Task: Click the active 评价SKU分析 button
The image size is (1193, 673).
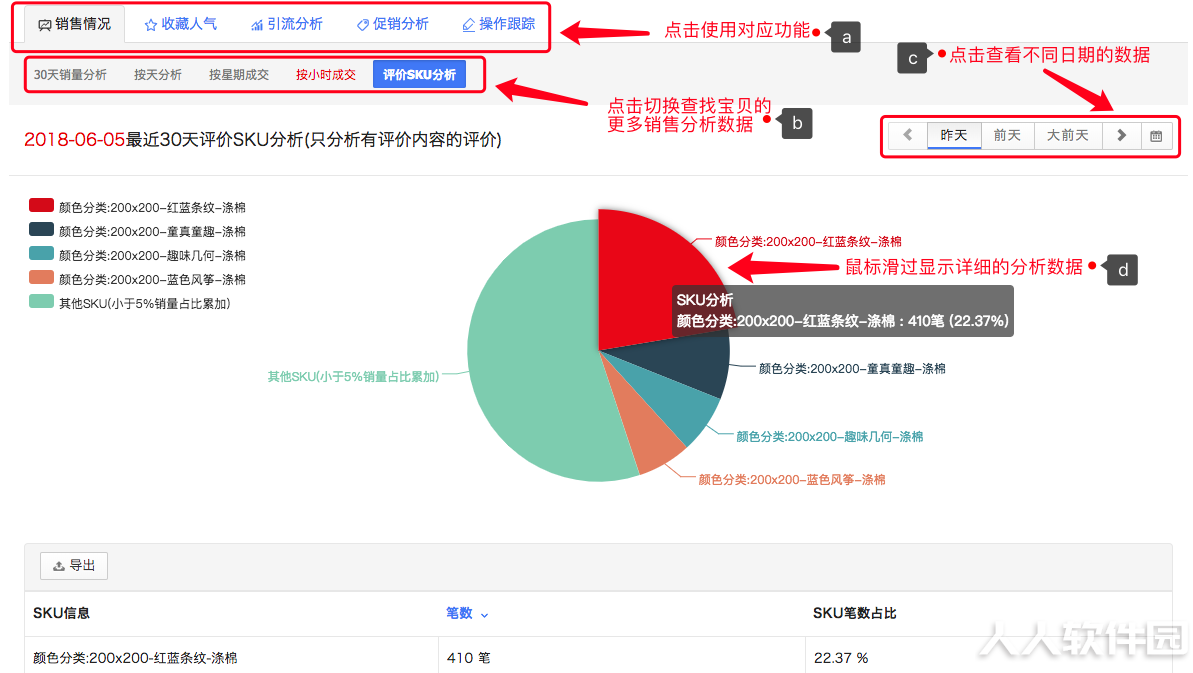Action: 419,75
